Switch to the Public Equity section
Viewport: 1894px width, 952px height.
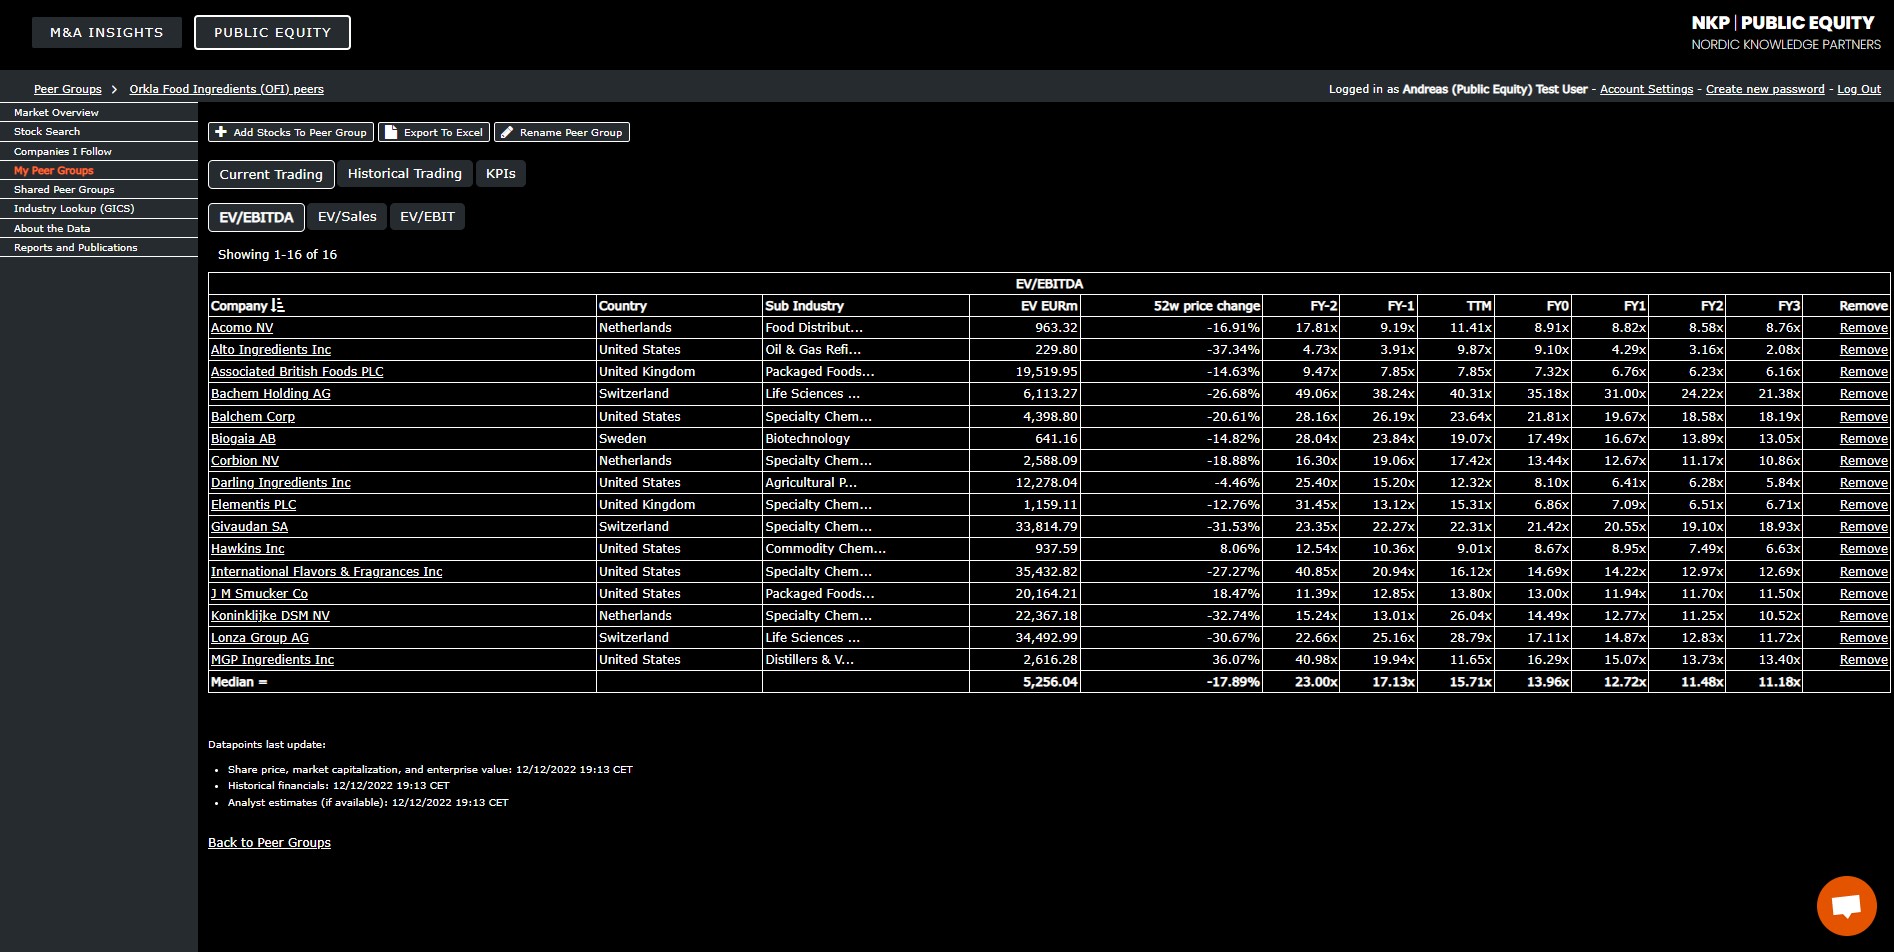tap(272, 32)
